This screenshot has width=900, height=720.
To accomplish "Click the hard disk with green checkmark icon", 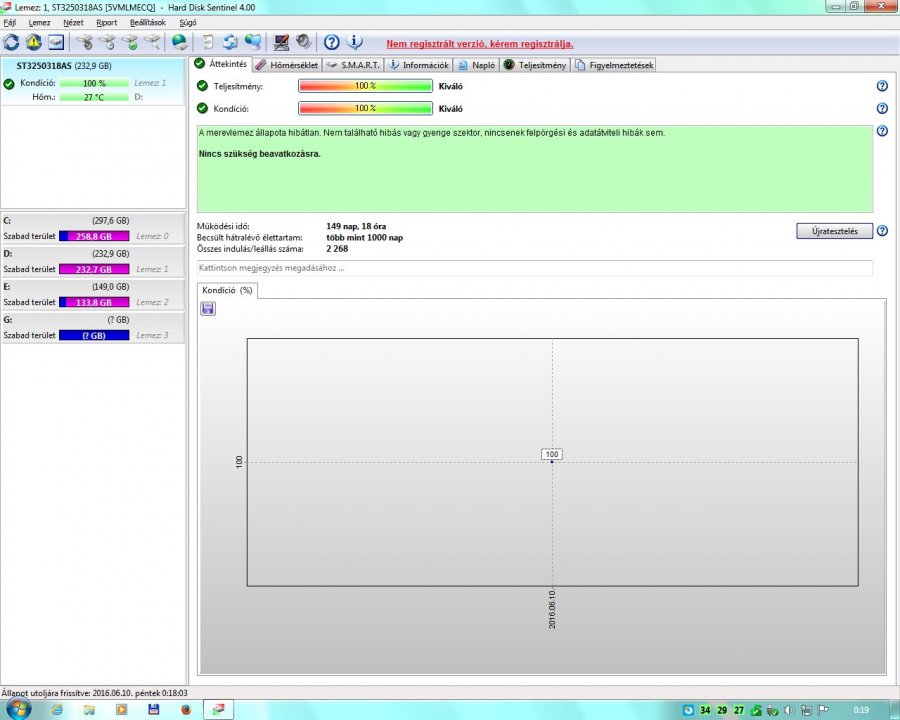I will pyautogui.click(x=130, y=42).
